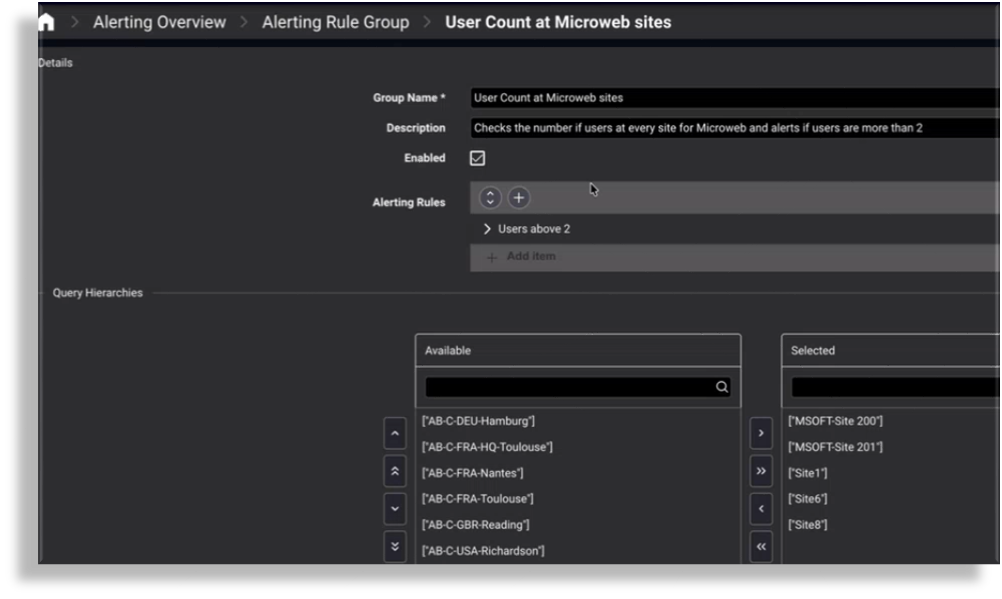The height and width of the screenshot is (599, 1002).
Task: Click the Available list header
Action: click(x=578, y=350)
